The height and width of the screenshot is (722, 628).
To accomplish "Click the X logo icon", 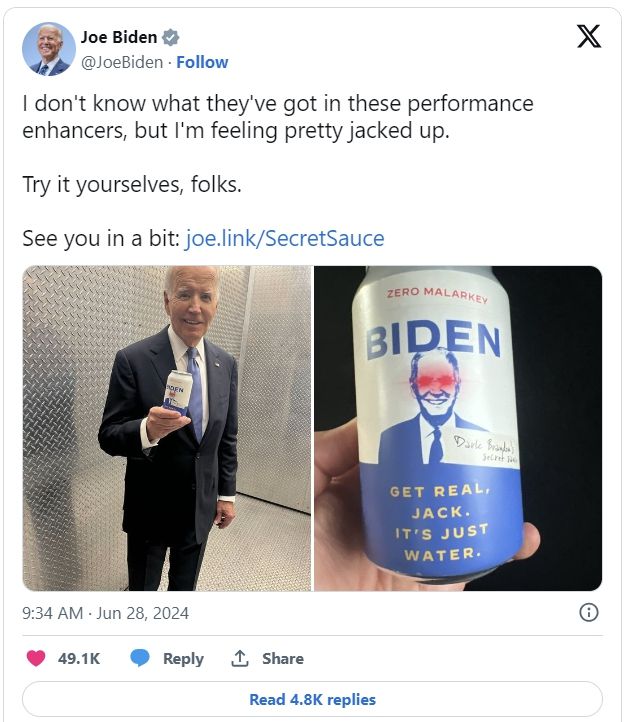I will coord(589,38).
